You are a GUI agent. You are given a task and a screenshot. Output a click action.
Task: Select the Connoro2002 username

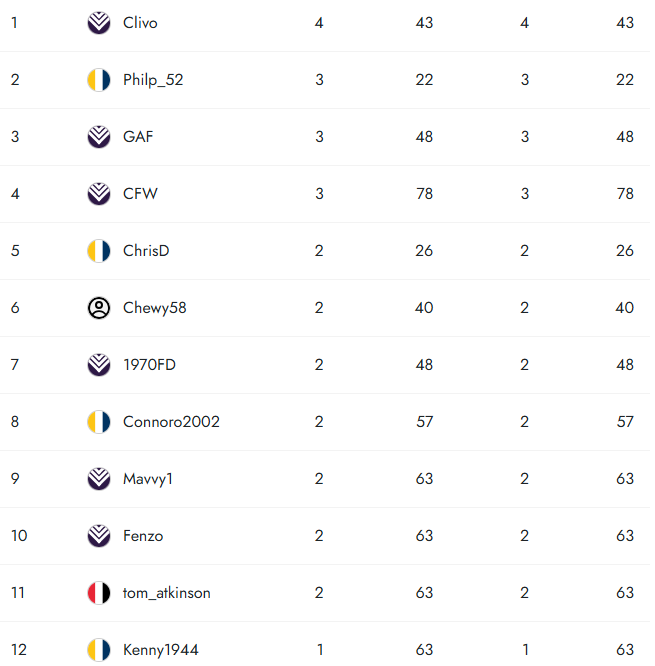point(171,422)
